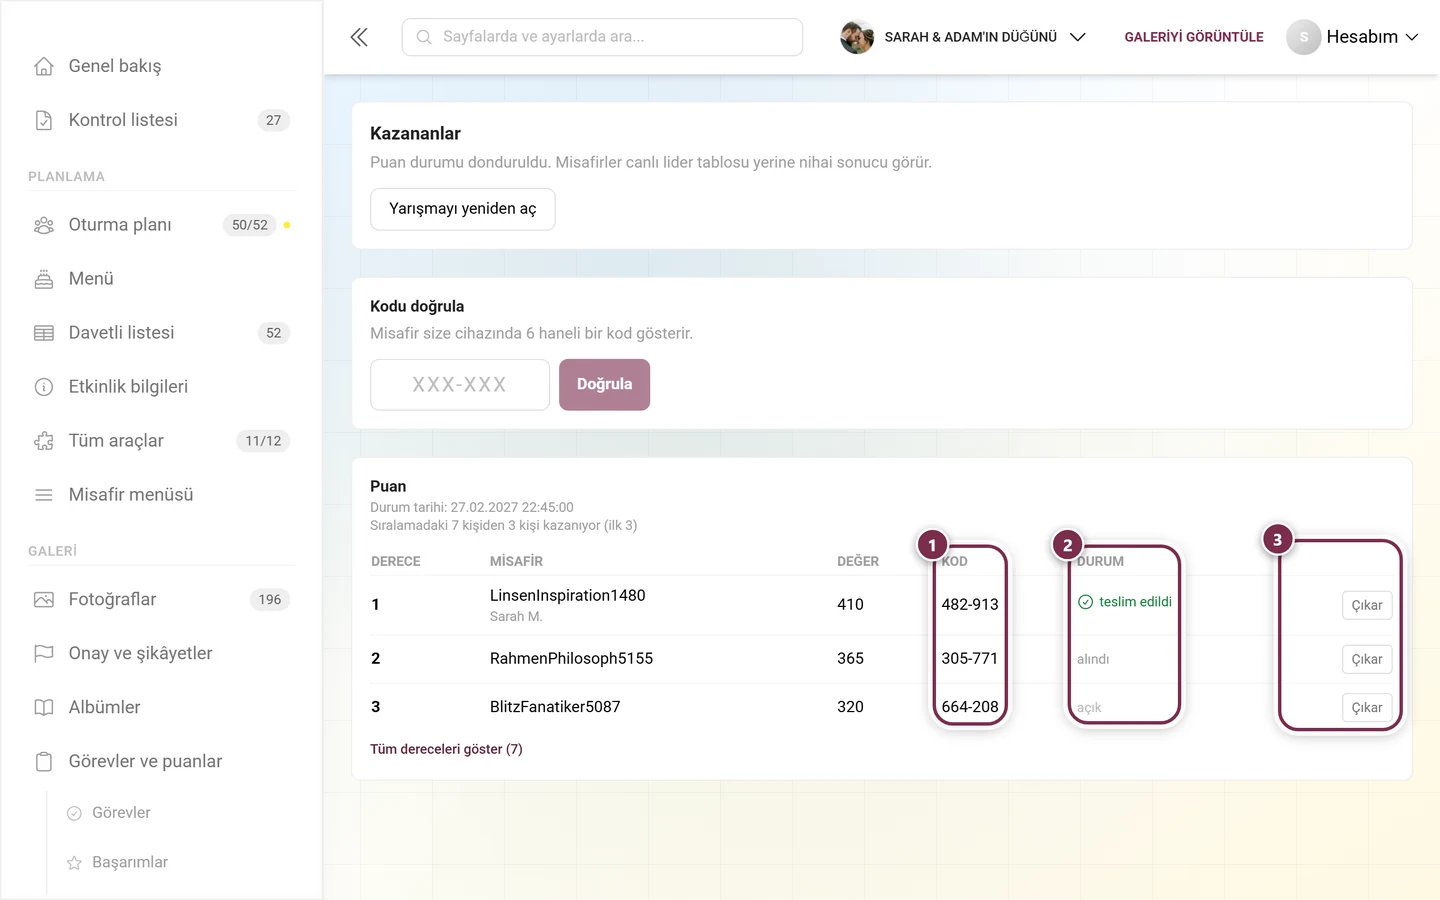
Task: Click the Doğrula button
Action: coord(604,385)
